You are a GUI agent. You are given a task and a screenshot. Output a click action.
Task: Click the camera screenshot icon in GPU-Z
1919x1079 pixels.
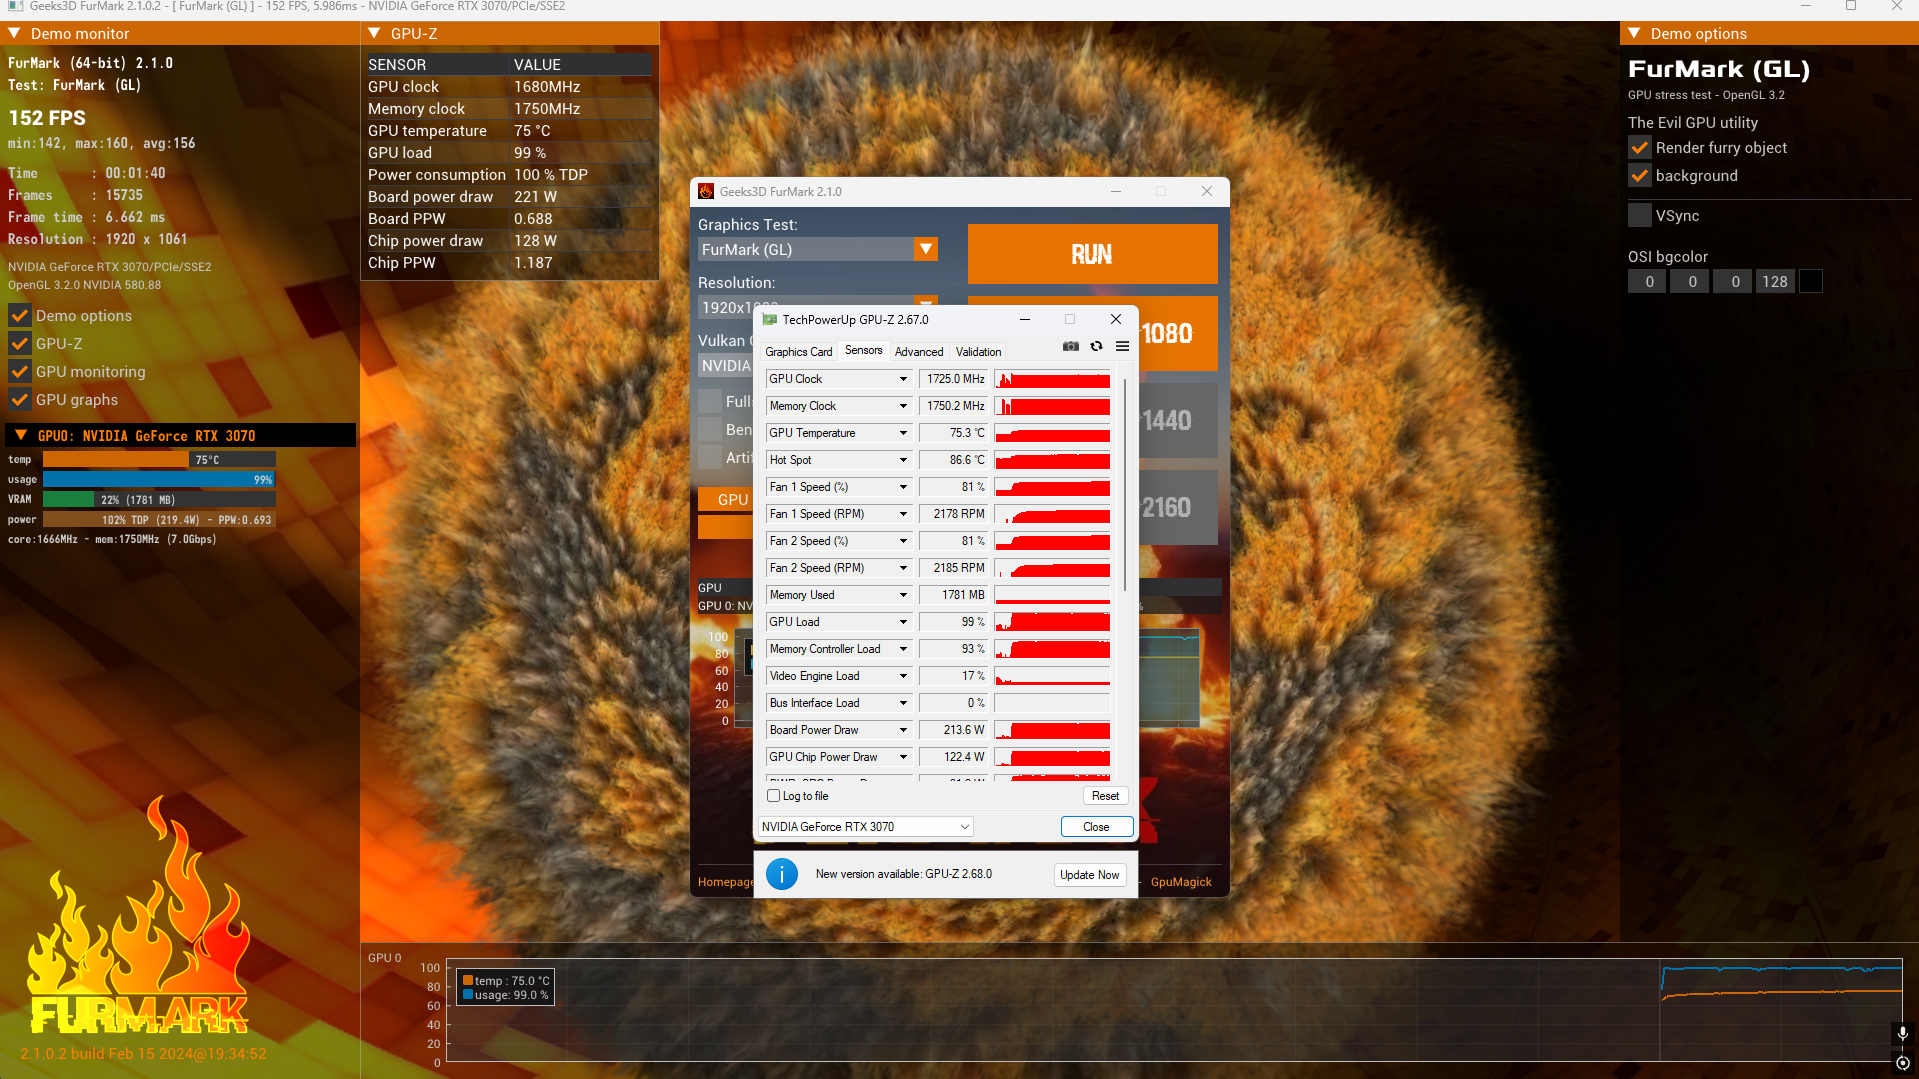[x=1071, y=346]
